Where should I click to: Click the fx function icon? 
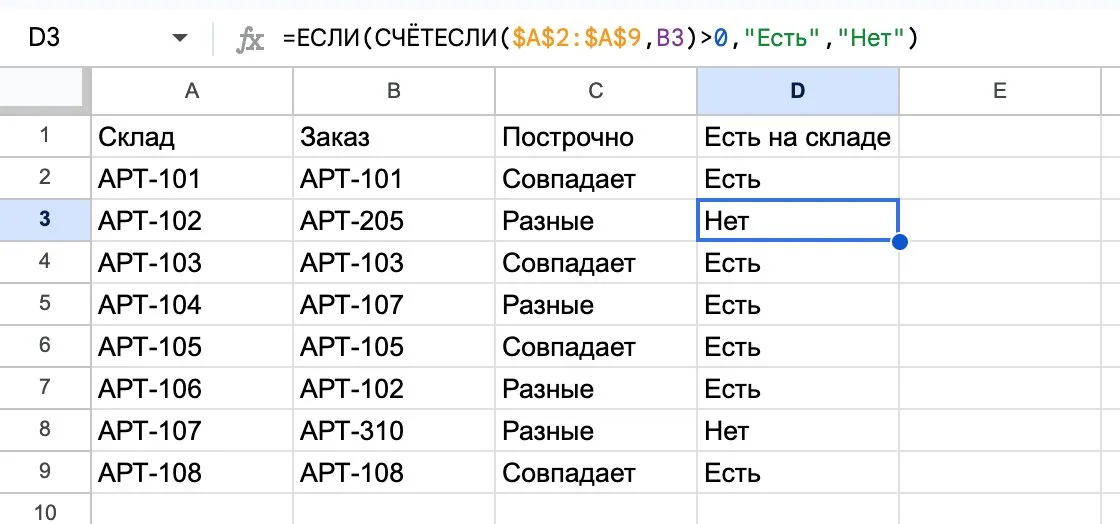250,39
